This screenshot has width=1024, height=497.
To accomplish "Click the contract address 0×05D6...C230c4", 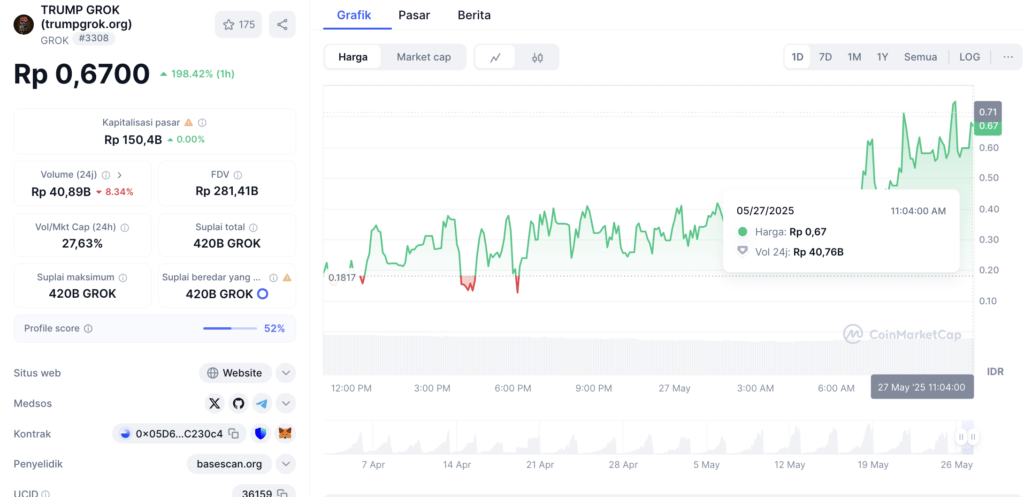I will [x=179, y=434].
